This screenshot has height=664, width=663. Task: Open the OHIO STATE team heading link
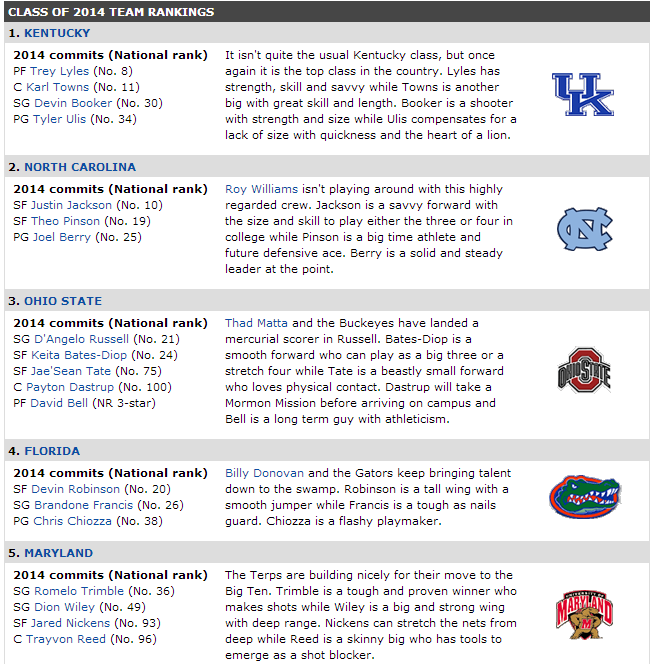tap(63, 301)
